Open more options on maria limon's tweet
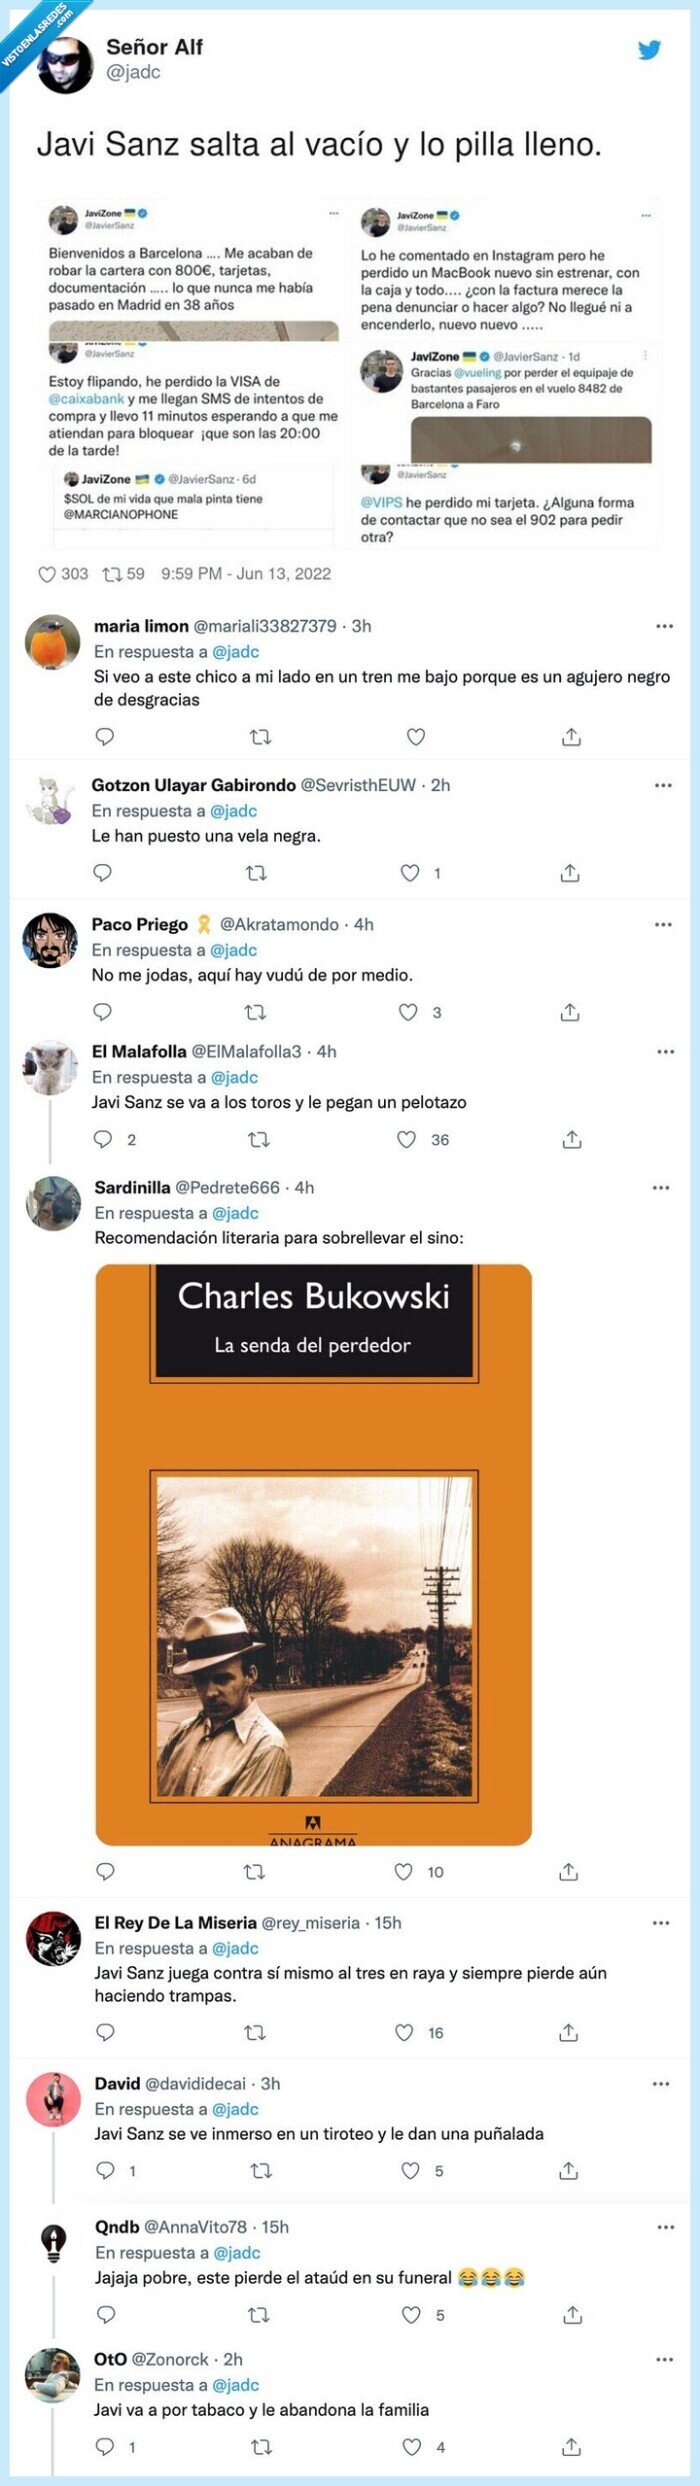The image size is (700, 2486). pyautogui.click(x=665, y=626)
